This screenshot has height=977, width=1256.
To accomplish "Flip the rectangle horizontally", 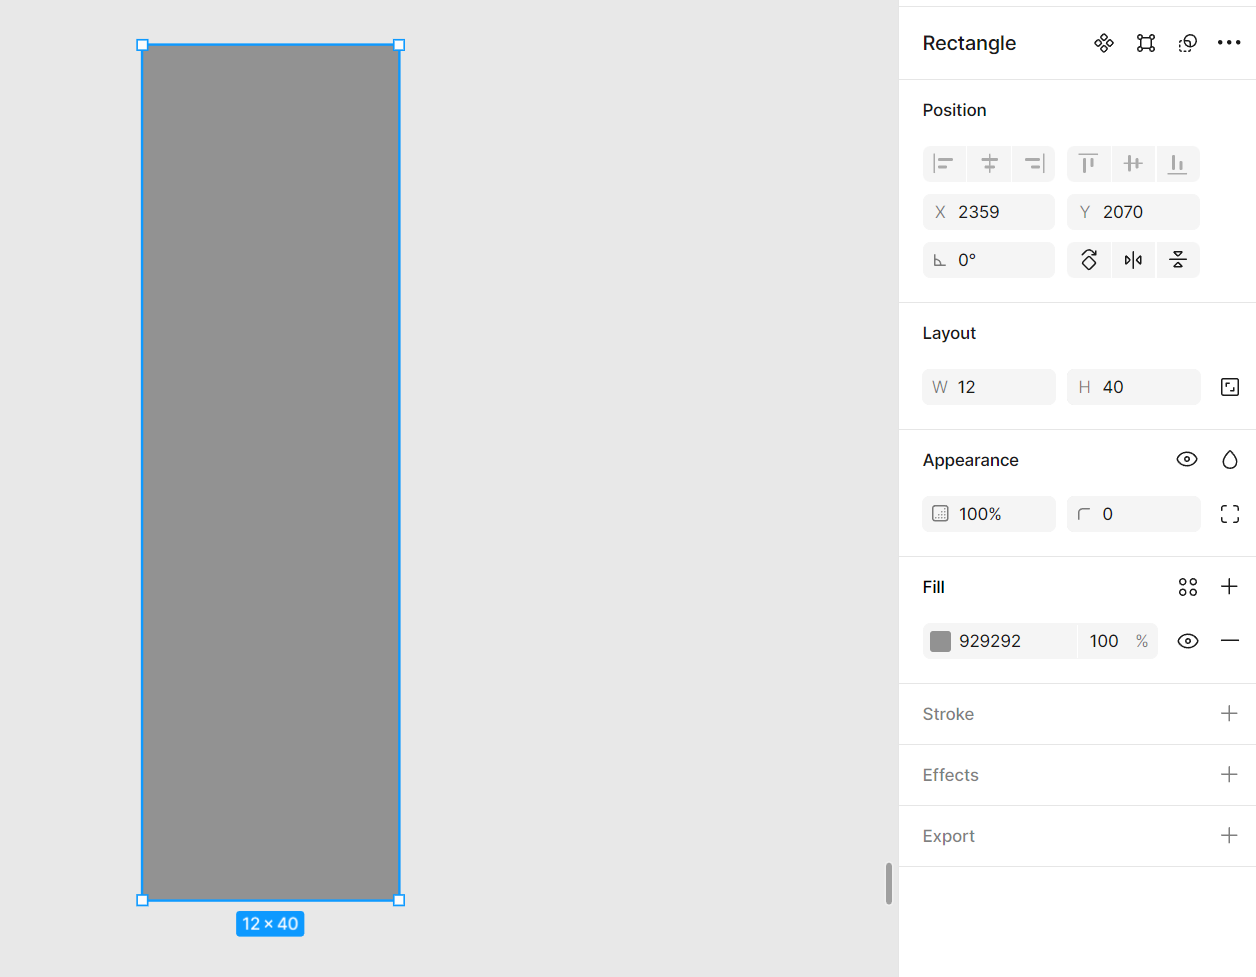I will pyautogui.click(x=1133, y=260).
